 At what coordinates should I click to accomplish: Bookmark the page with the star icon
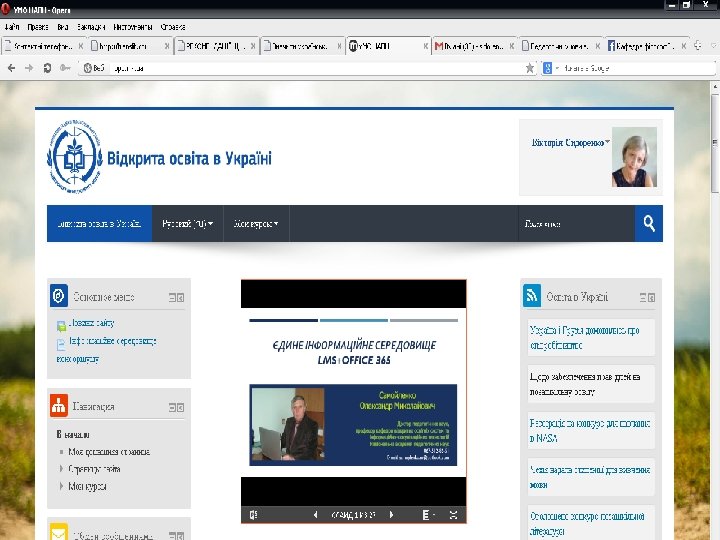point(529,68)
